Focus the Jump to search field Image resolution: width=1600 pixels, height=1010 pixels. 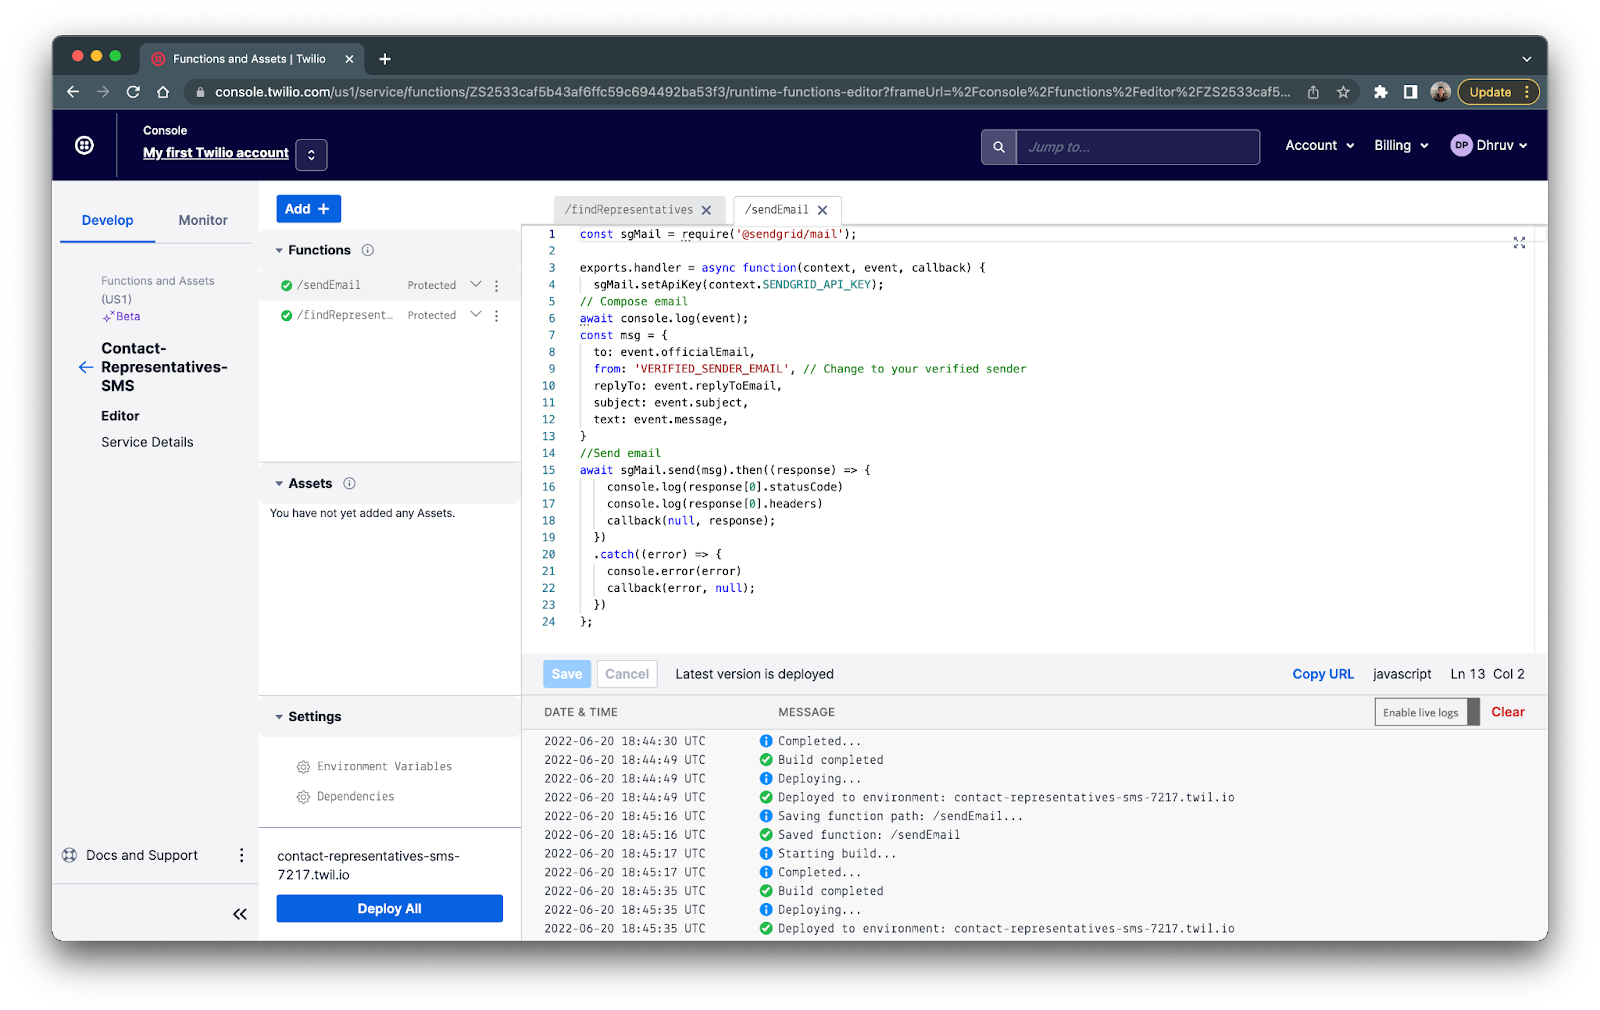click(1138, 147)
